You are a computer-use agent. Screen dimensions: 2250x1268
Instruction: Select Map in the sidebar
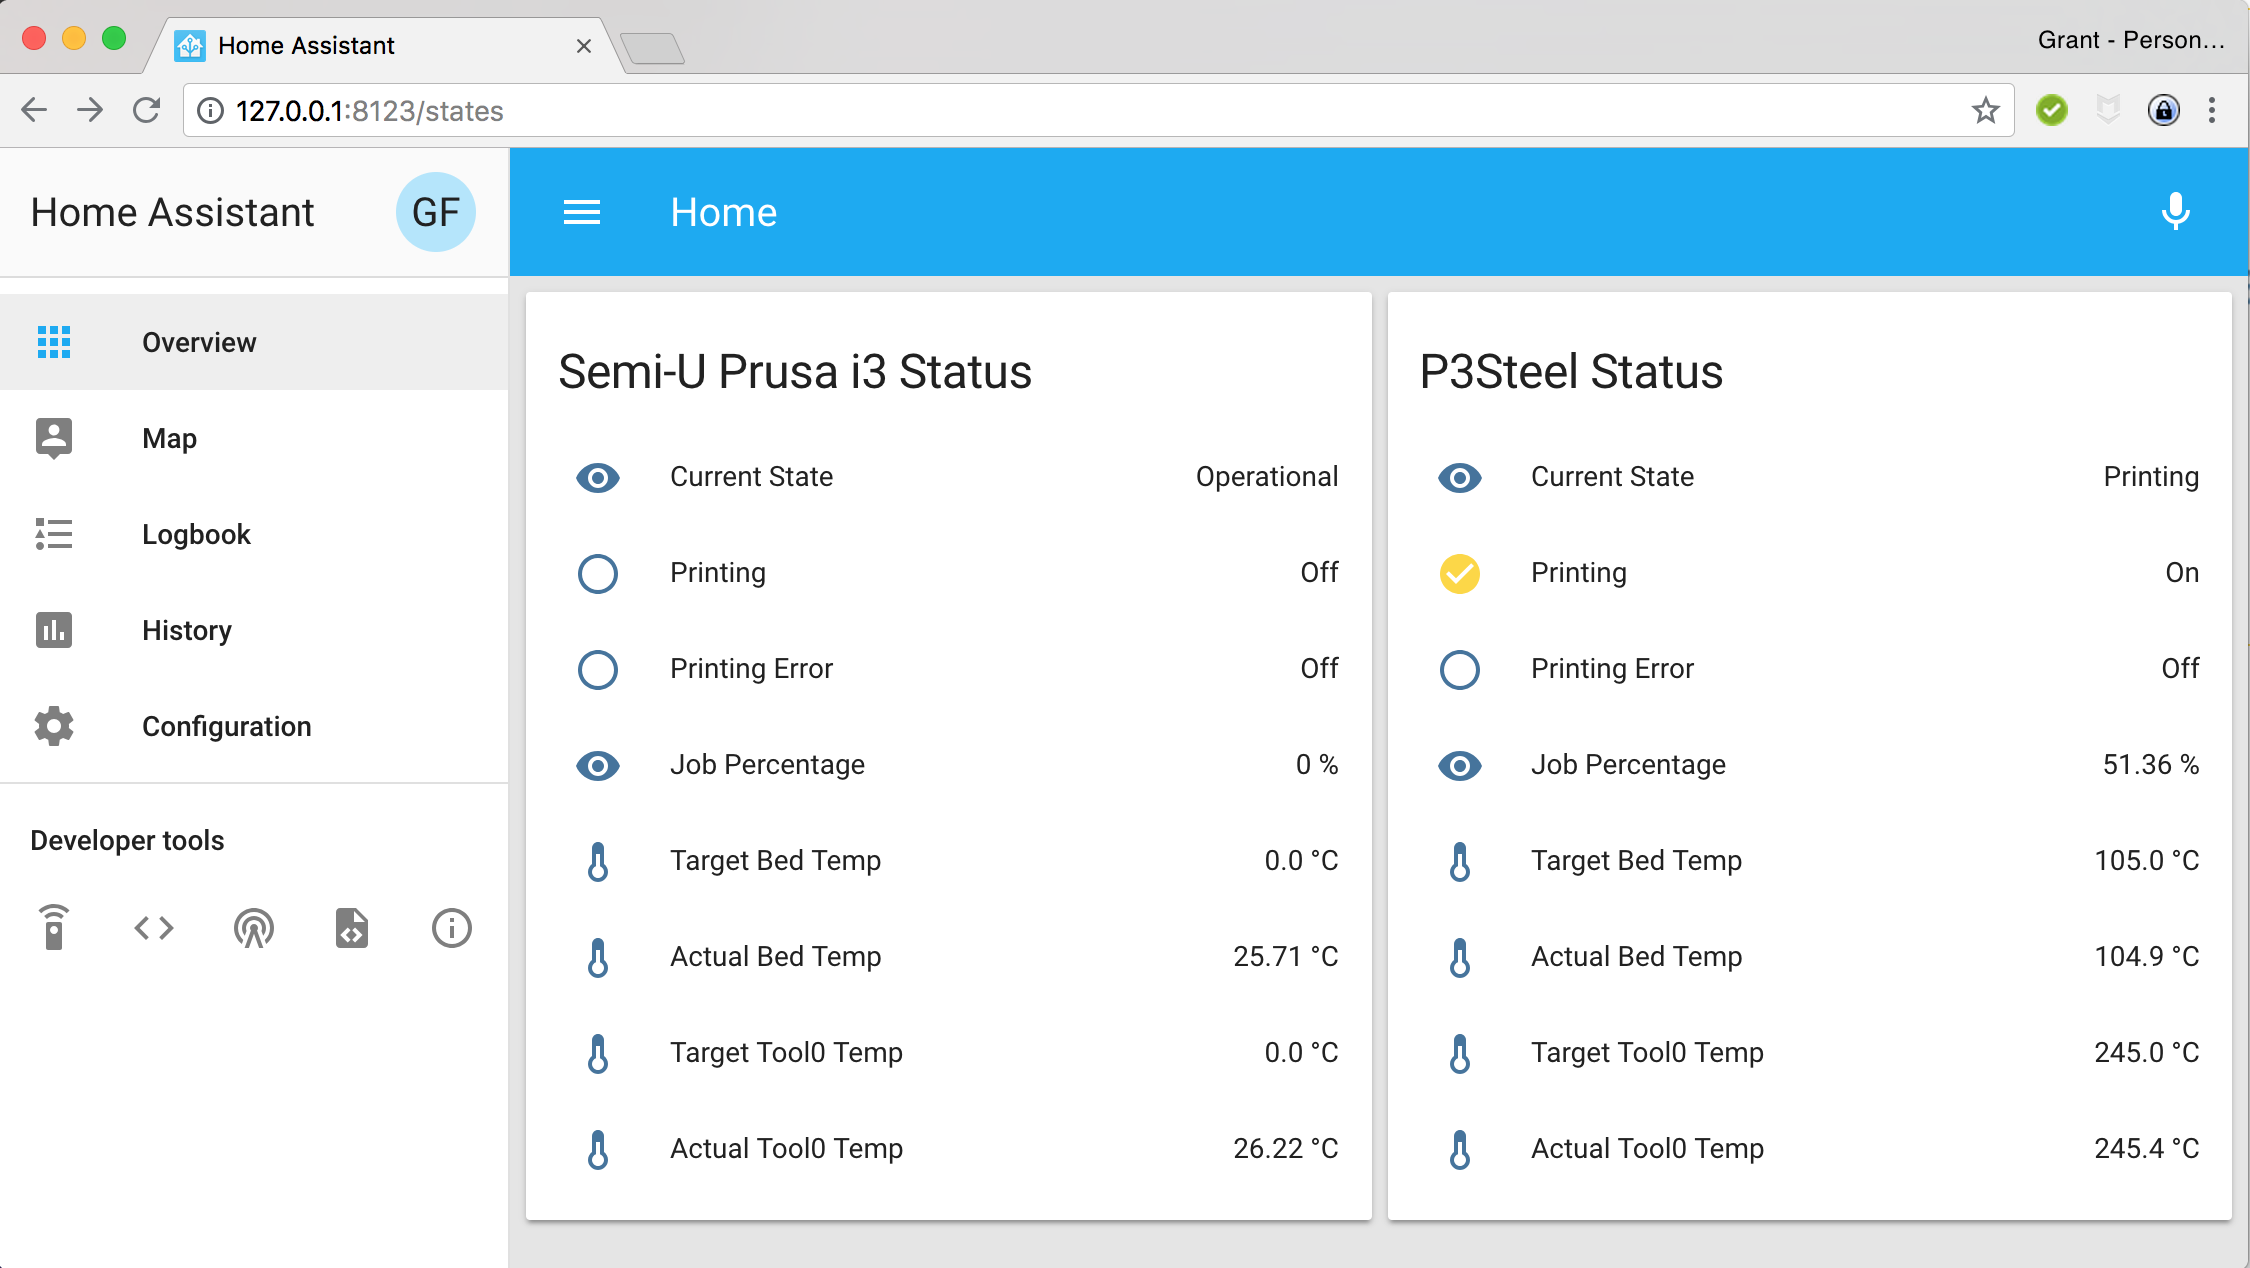170,438
